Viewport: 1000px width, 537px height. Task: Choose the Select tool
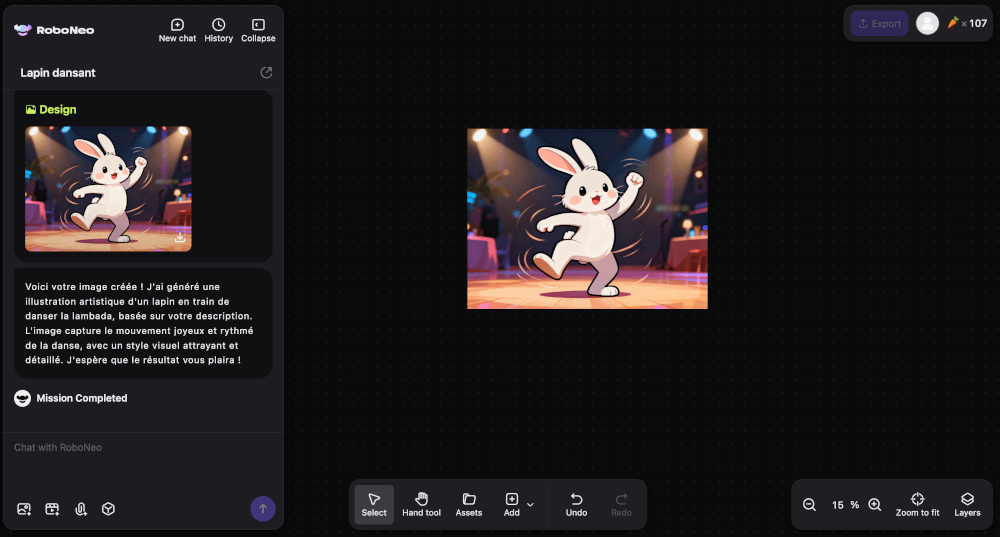(x=374, y=504)
